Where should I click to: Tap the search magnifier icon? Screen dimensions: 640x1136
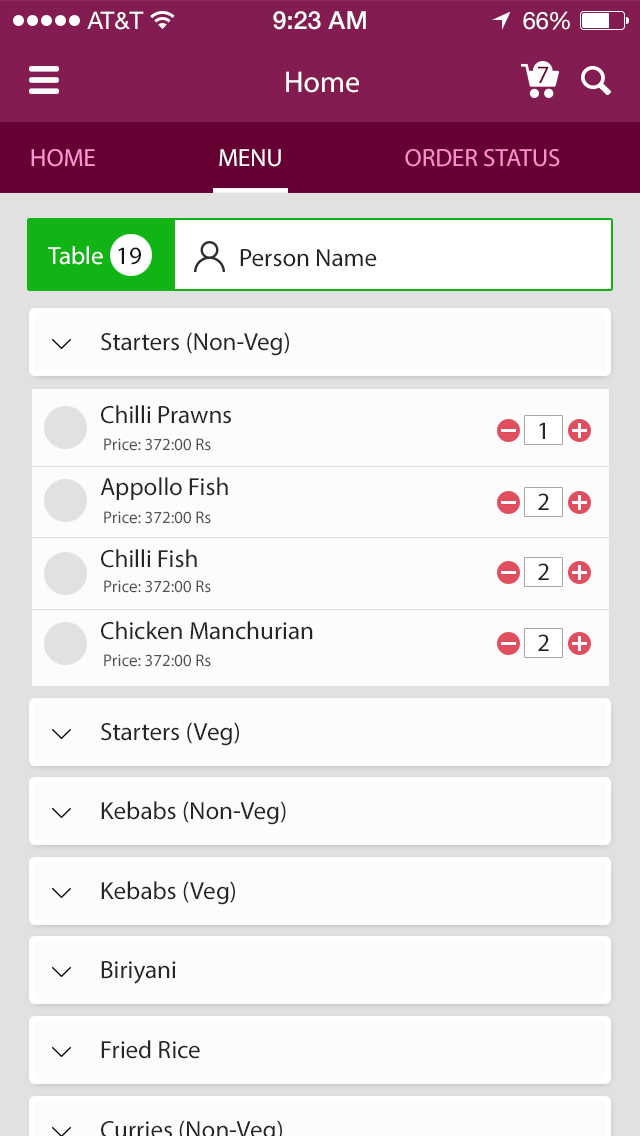click(596, 81)
